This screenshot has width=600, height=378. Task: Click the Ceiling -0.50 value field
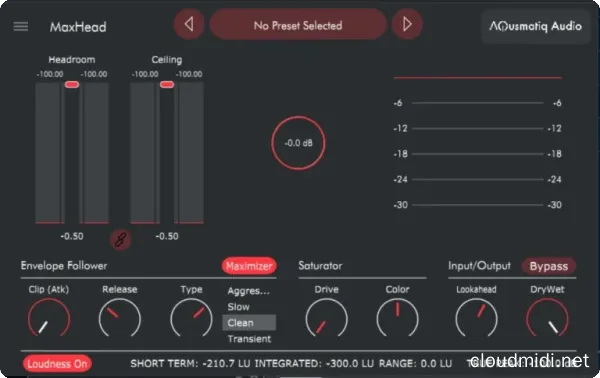click(167, 236)
